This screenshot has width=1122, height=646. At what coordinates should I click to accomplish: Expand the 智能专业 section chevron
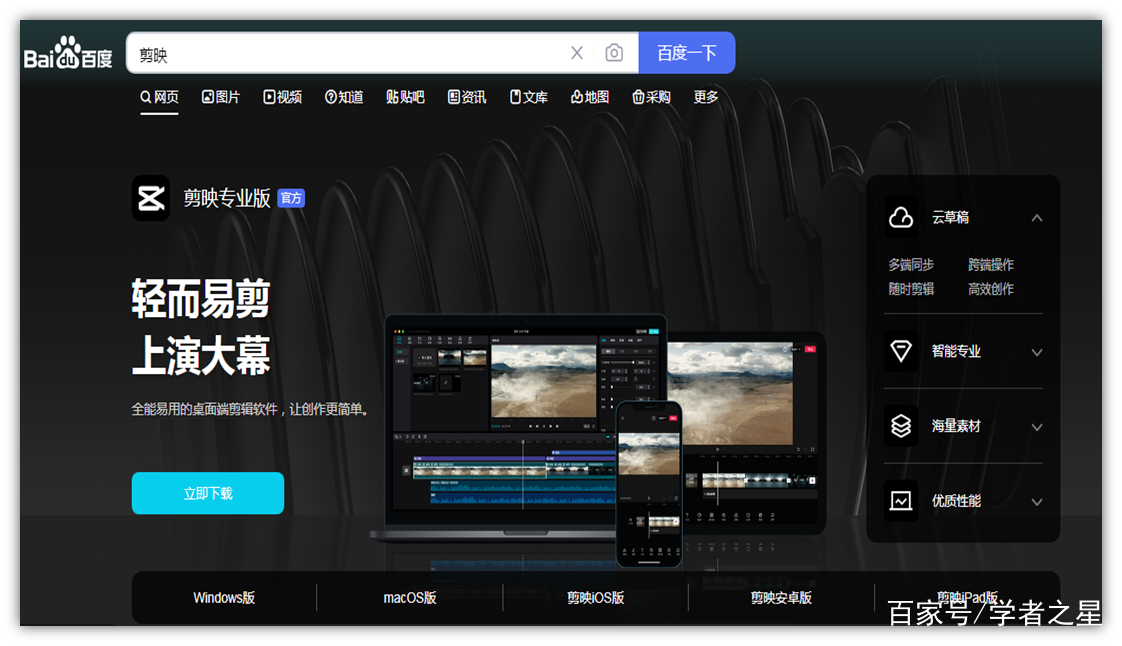click(1037, 352)
